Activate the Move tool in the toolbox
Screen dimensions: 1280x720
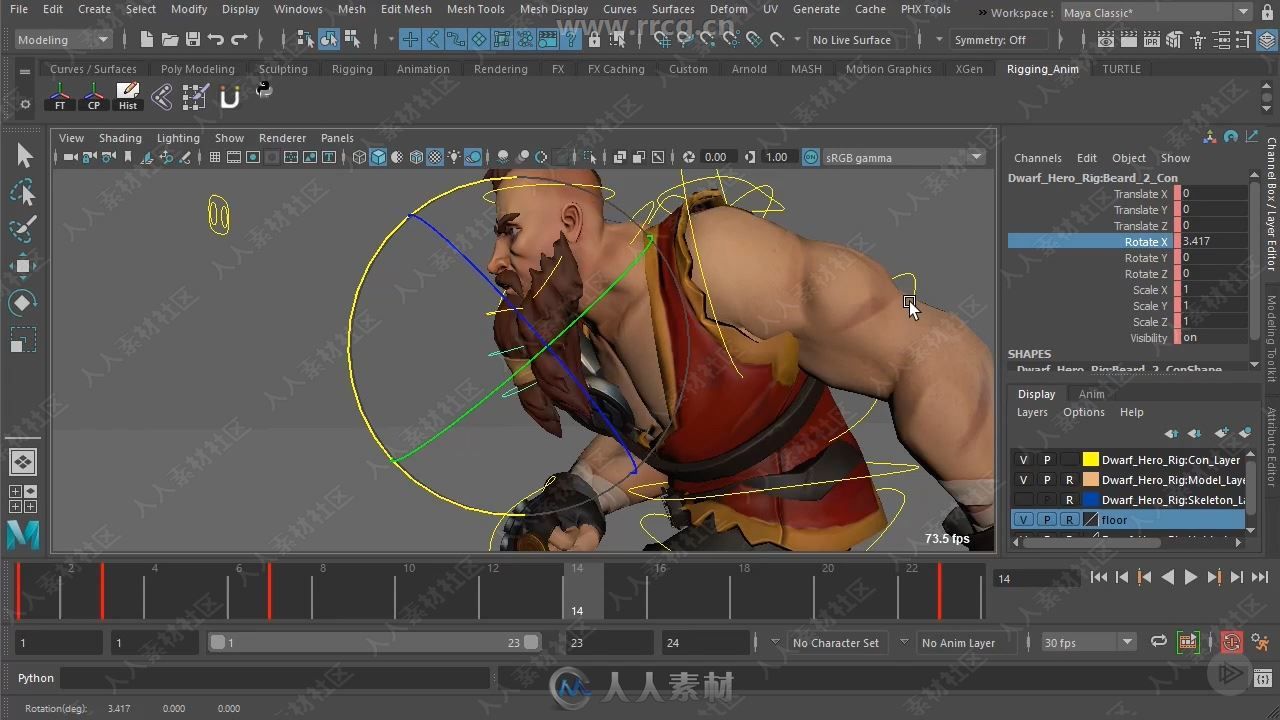24,266
